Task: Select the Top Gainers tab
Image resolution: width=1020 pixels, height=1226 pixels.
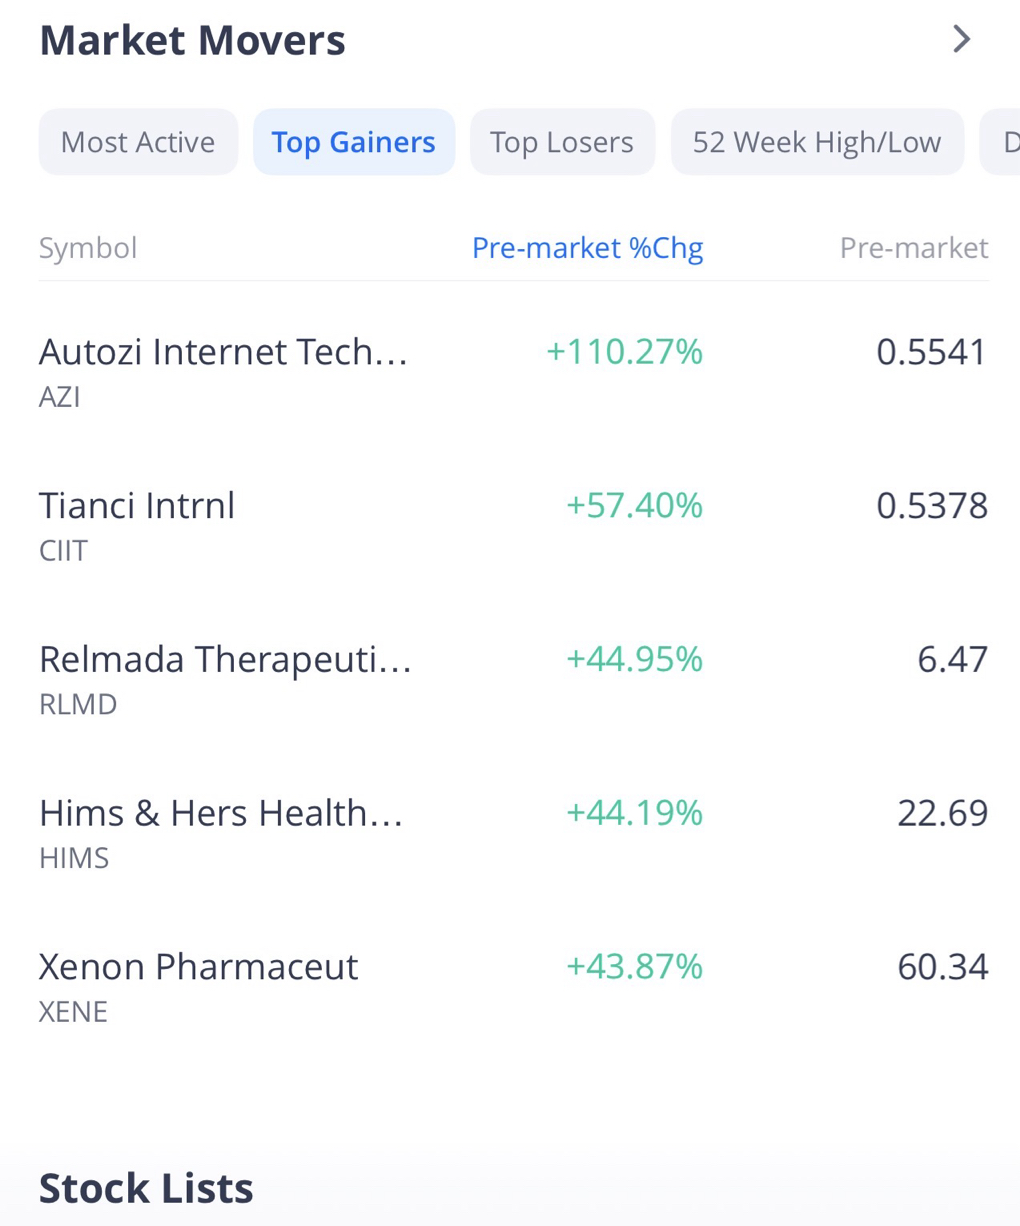Action: [354, 142]
